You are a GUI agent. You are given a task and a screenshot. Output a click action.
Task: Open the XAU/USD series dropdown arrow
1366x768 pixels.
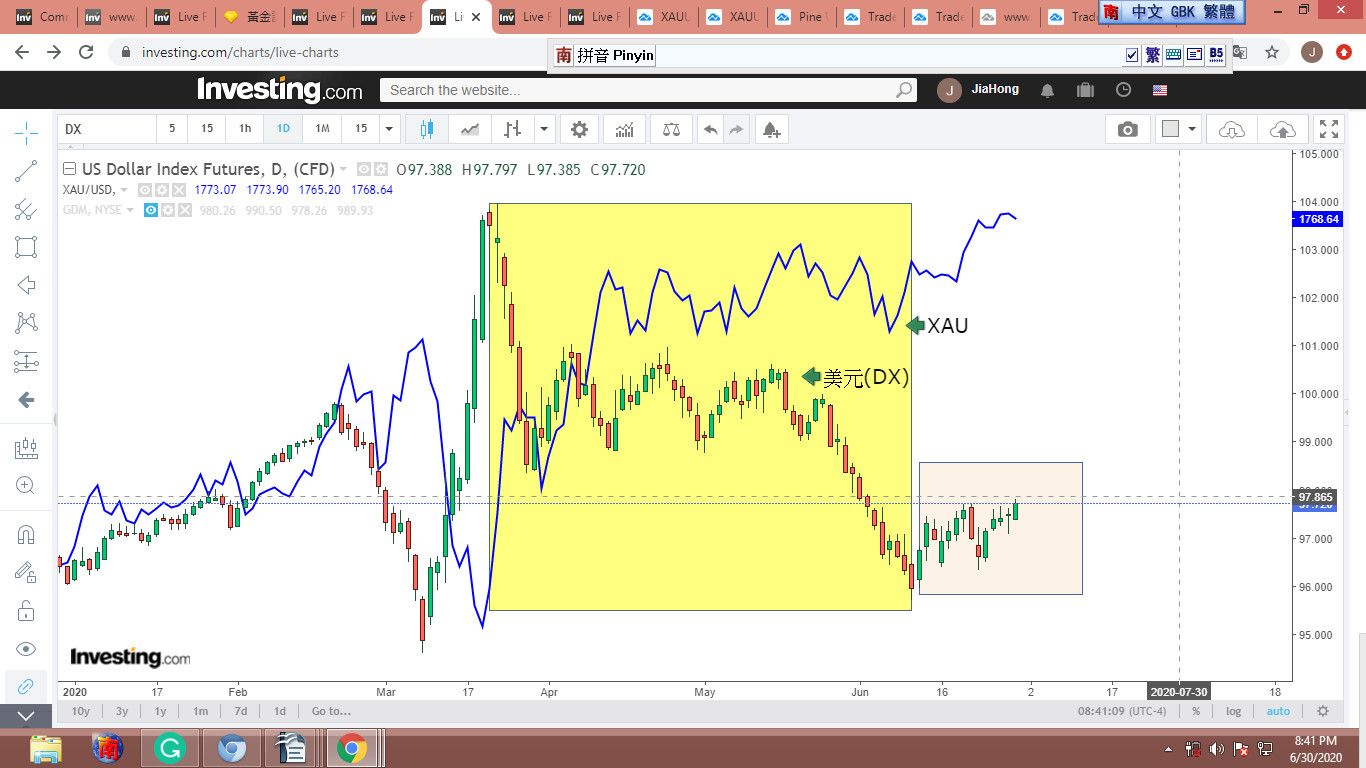point(124,190)
